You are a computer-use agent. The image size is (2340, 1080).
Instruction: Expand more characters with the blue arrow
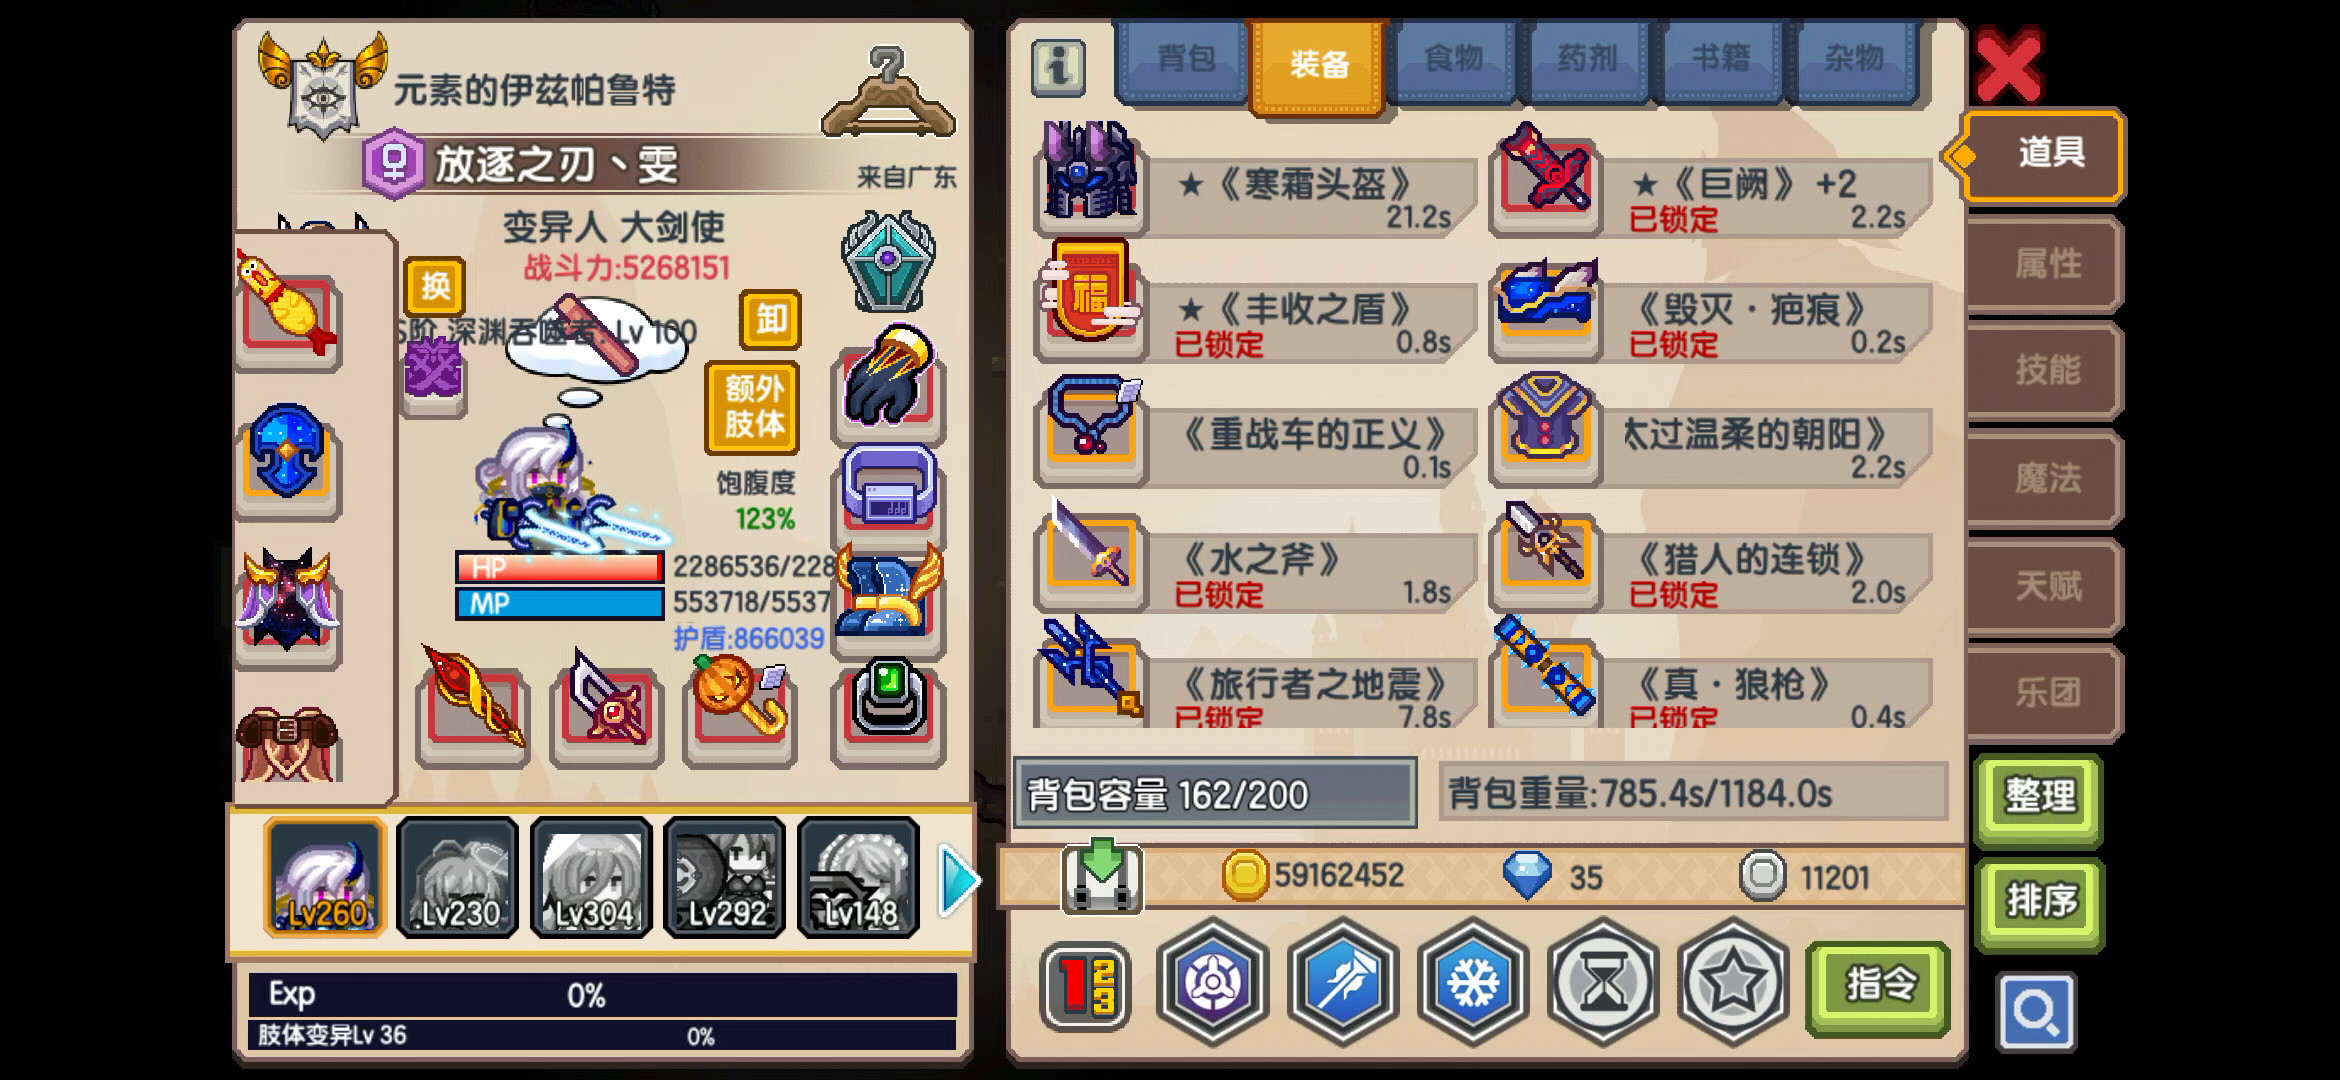click(x=958, y=879)
